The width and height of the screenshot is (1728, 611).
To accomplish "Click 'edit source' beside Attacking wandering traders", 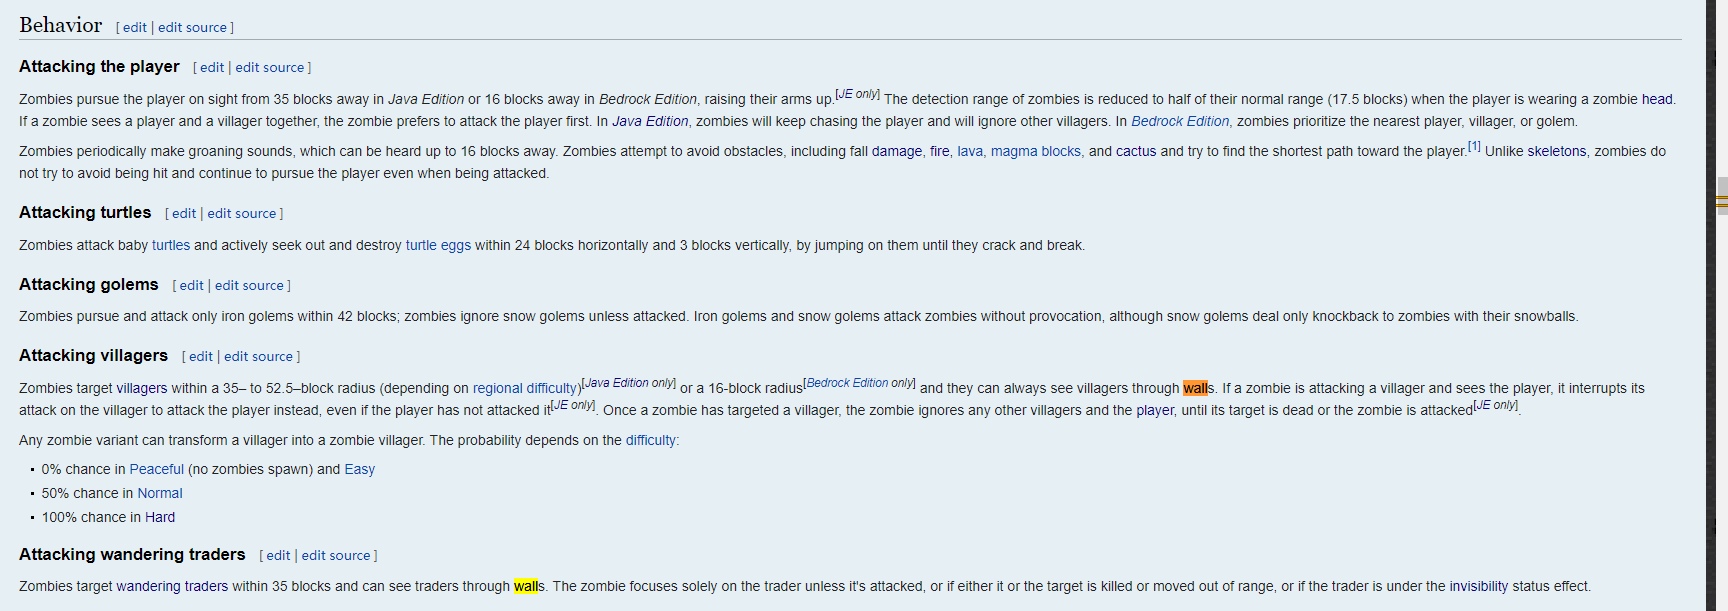I will [336, 556].
